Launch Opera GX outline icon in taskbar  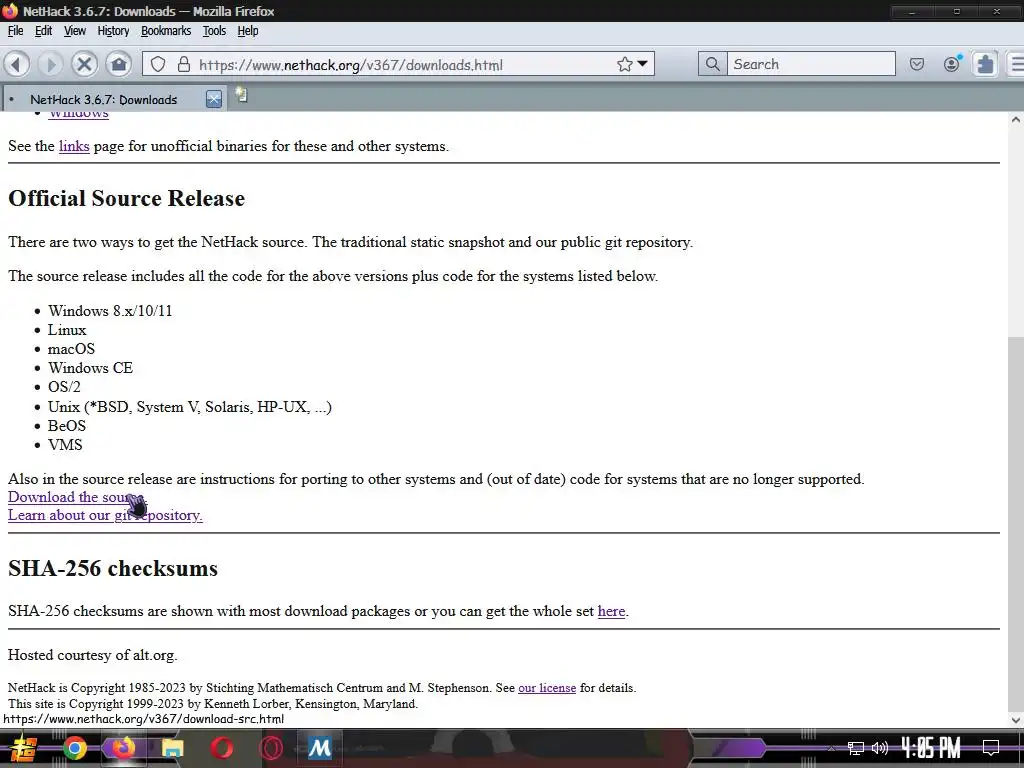pyautogui.click(x=270, y=748)
